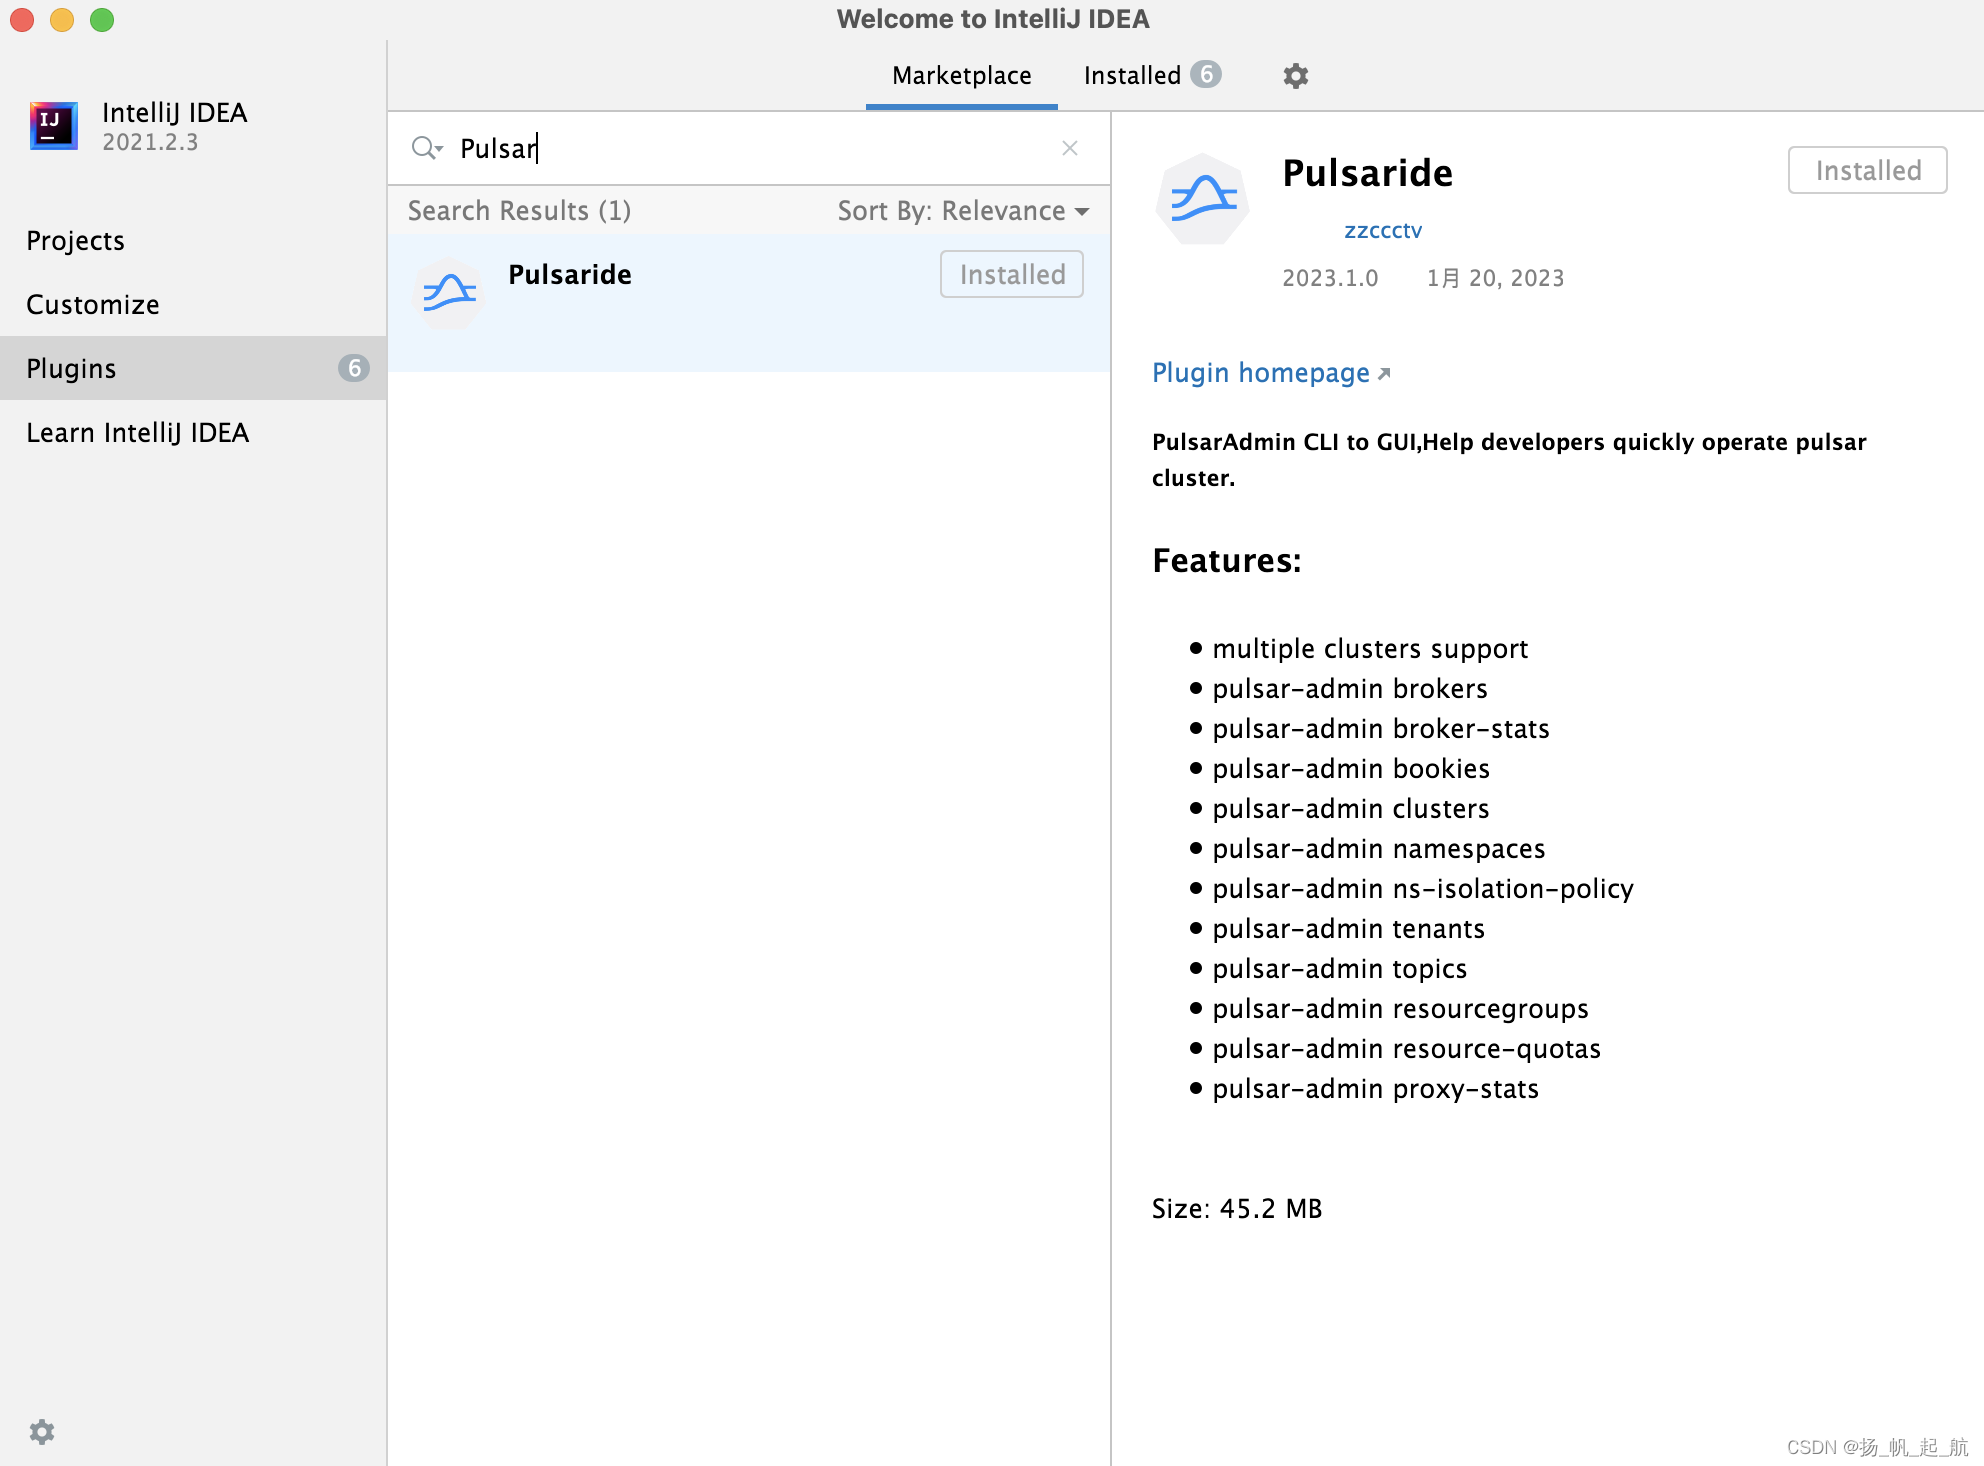The width and height of the screenshot is (1984, 1466).
Task: Click the bottom-left settings gear
Action: (x=42, y=1432)
